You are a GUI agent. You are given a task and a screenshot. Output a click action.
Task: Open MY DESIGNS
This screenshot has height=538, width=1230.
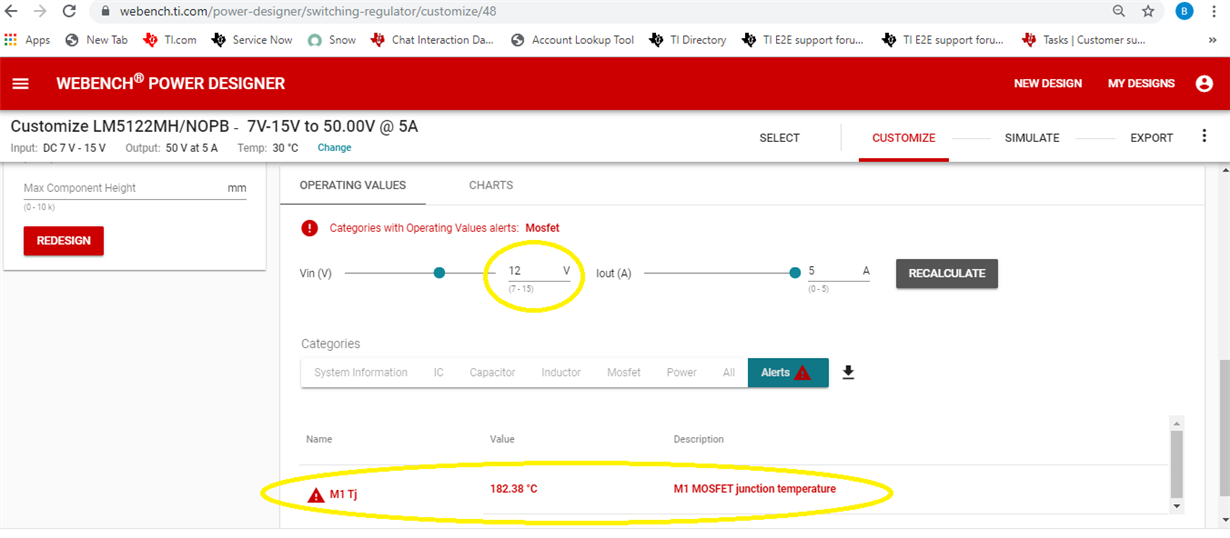pyautogui.click(x=1141, y=83)
